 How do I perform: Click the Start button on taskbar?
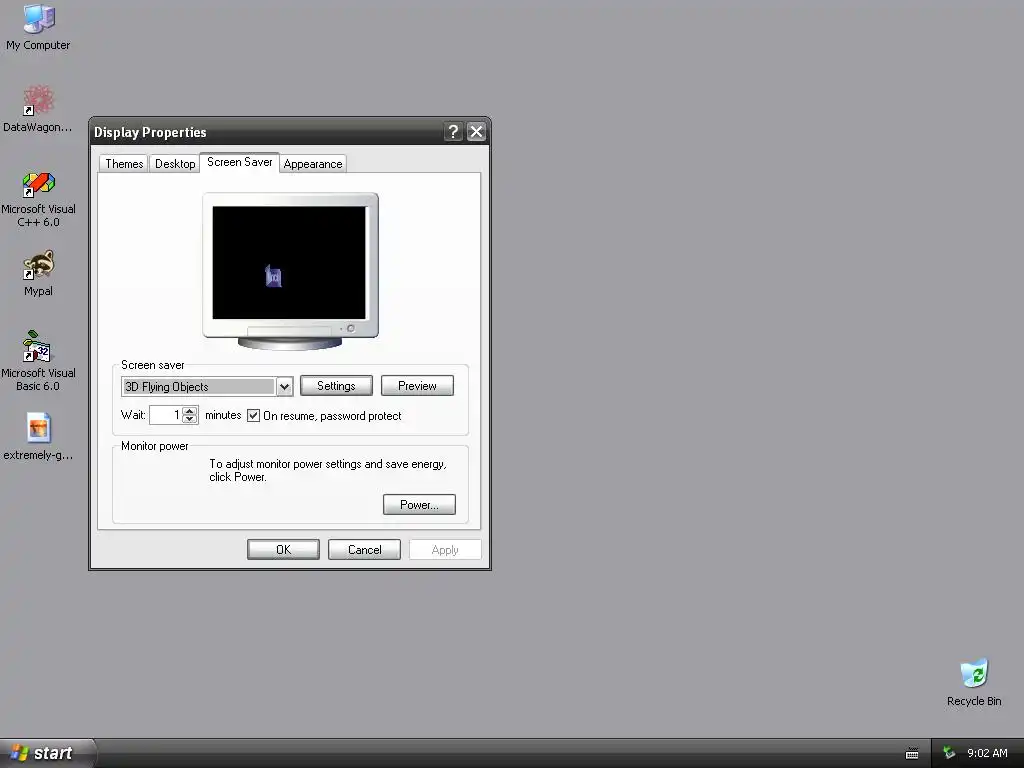point(48,753)
